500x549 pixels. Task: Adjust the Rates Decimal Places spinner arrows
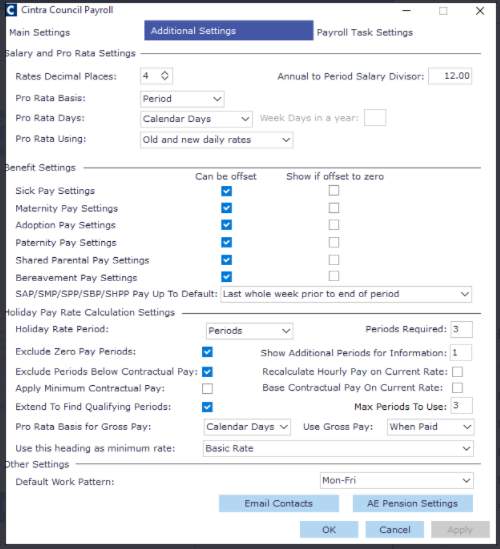[165, 76]
